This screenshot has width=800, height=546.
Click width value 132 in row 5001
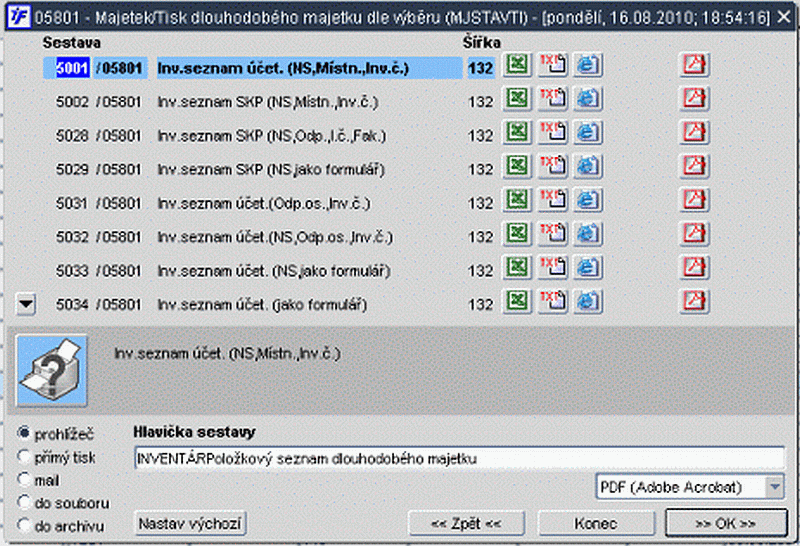click(x=481, y=68)
